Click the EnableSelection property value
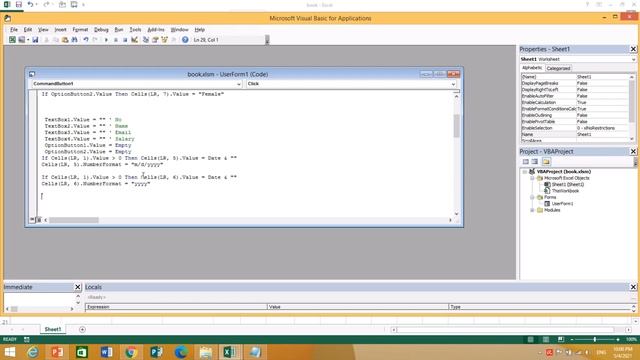 [x=602, y=128]
